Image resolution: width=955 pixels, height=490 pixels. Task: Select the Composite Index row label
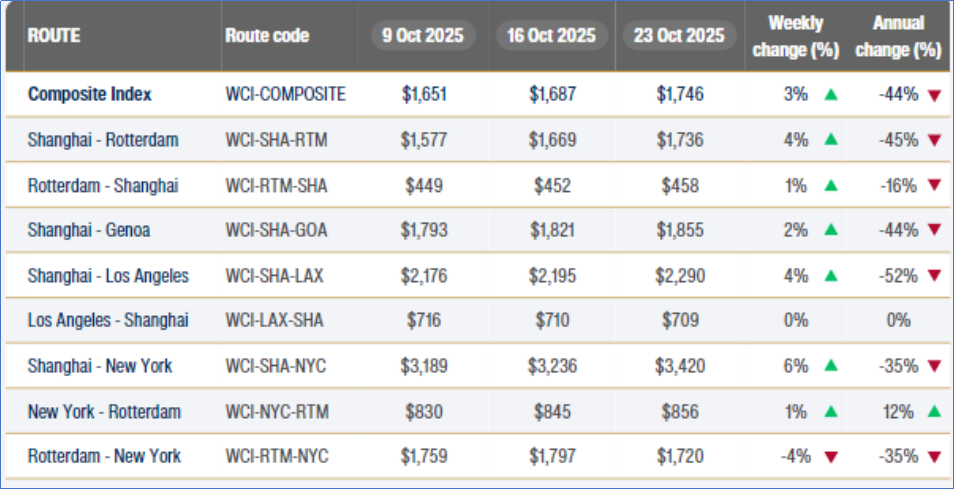90,95
